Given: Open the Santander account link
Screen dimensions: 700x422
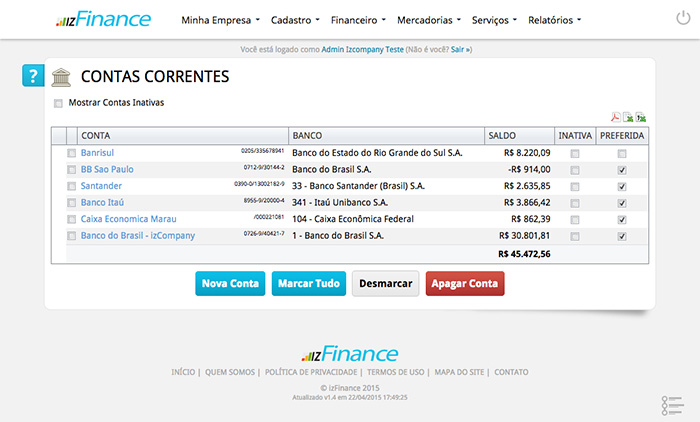Looking at the screenshot, I should coord(101,186).
